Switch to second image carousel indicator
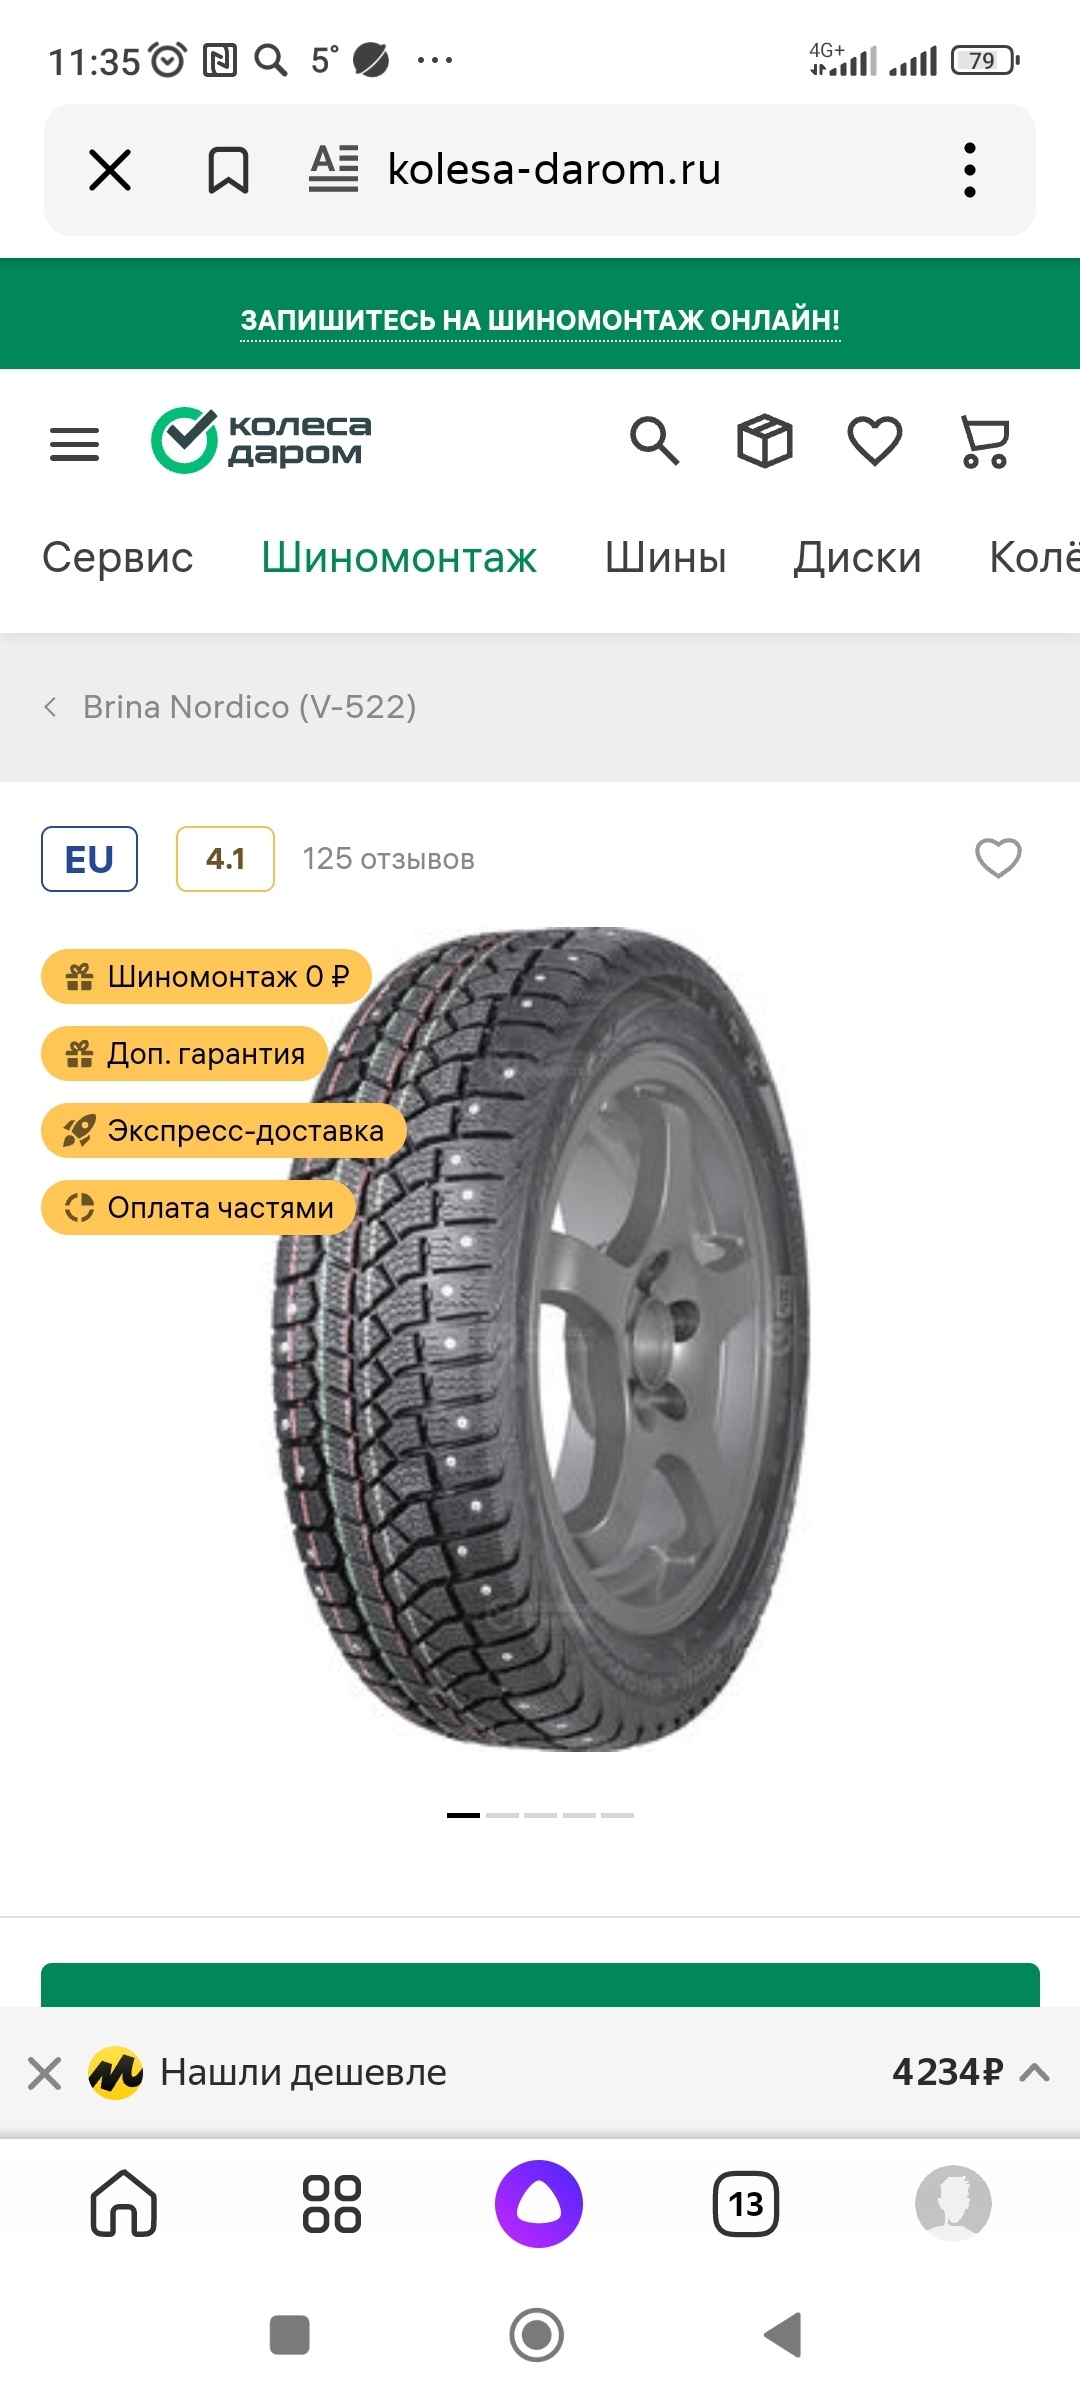The width and height of the screenshot is (1080, 2400). coord(502,1814)
